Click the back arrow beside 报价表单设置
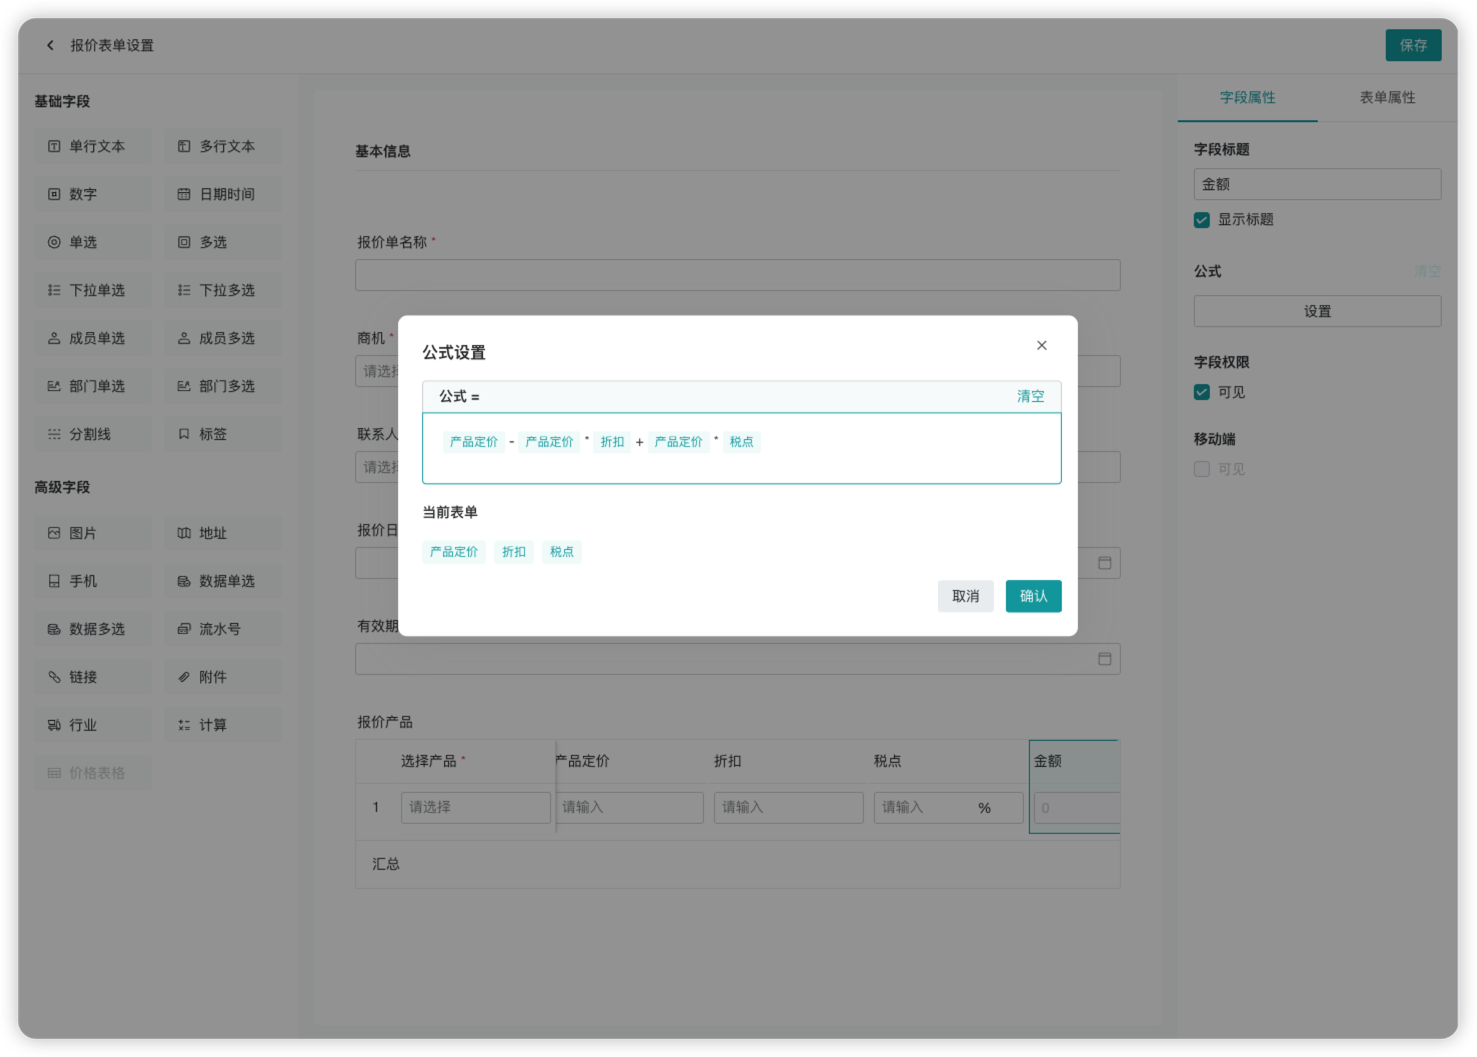 coord(50,45)
